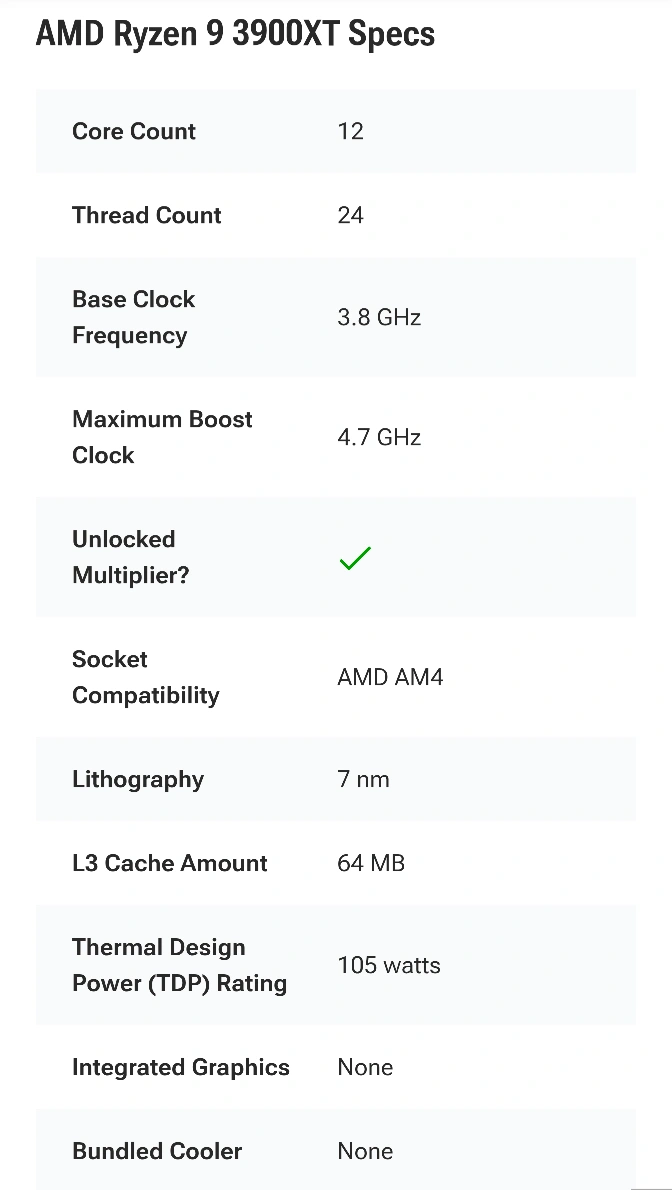Click the Socket Compatibility label
The height and width of the screenshot is (1190, 672).
(146, 677)
